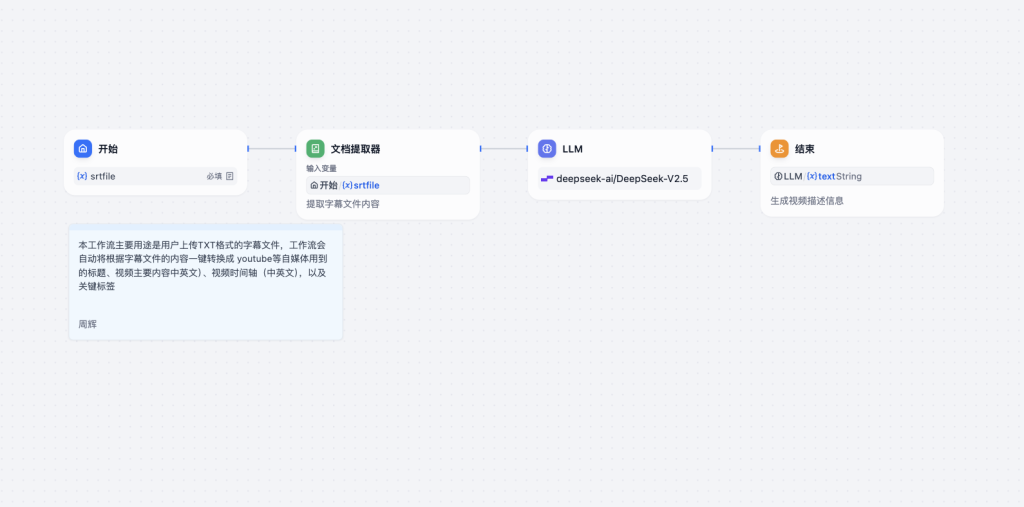Select the 结束 node title

click(x=805, y=149)
